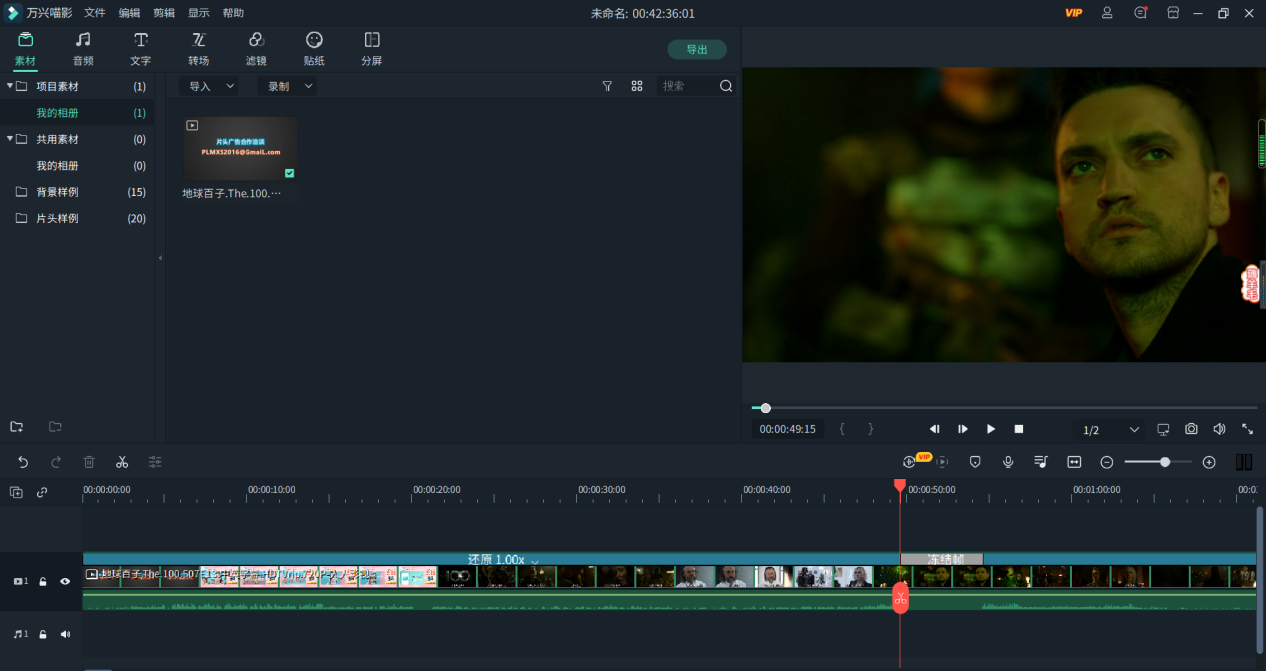Toggle visibility of video track 1
Image resolution: width=1266 pixels, height=671 pixels.
(x=65, y=581)
